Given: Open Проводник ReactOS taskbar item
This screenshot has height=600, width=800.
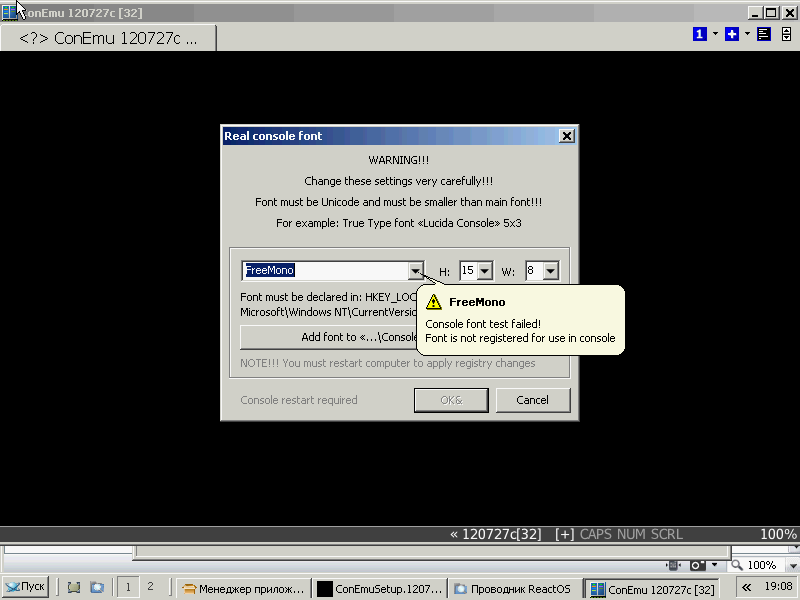Looking at the screenshot, I should [x=514, y=589].
